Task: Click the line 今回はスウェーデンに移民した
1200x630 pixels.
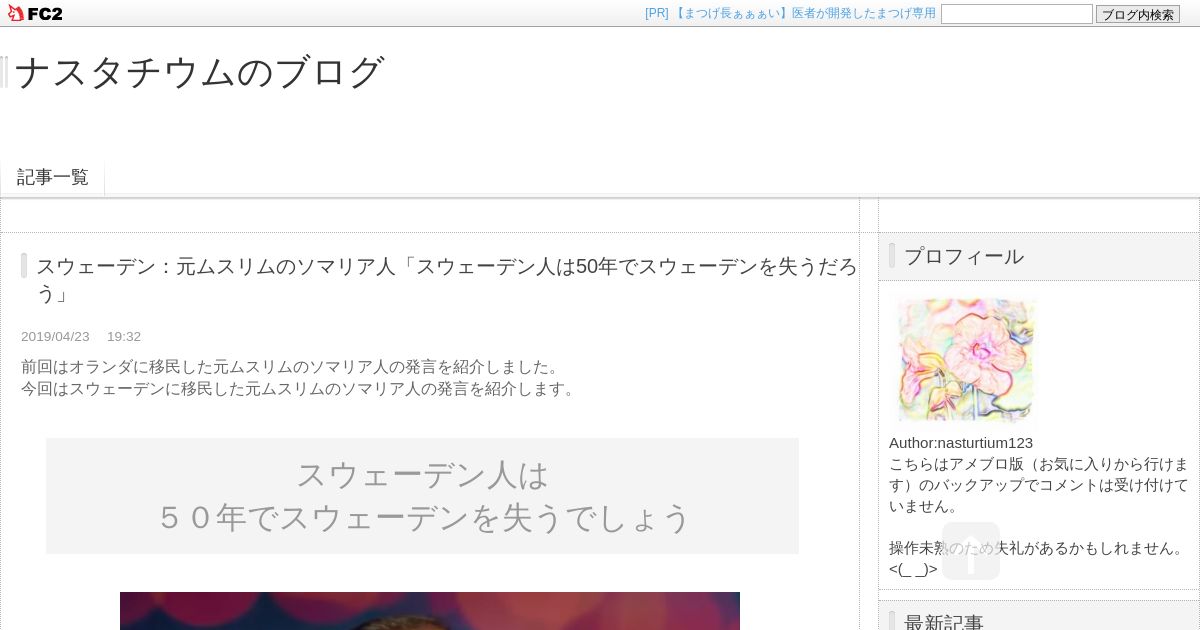Action: point(300,389)
